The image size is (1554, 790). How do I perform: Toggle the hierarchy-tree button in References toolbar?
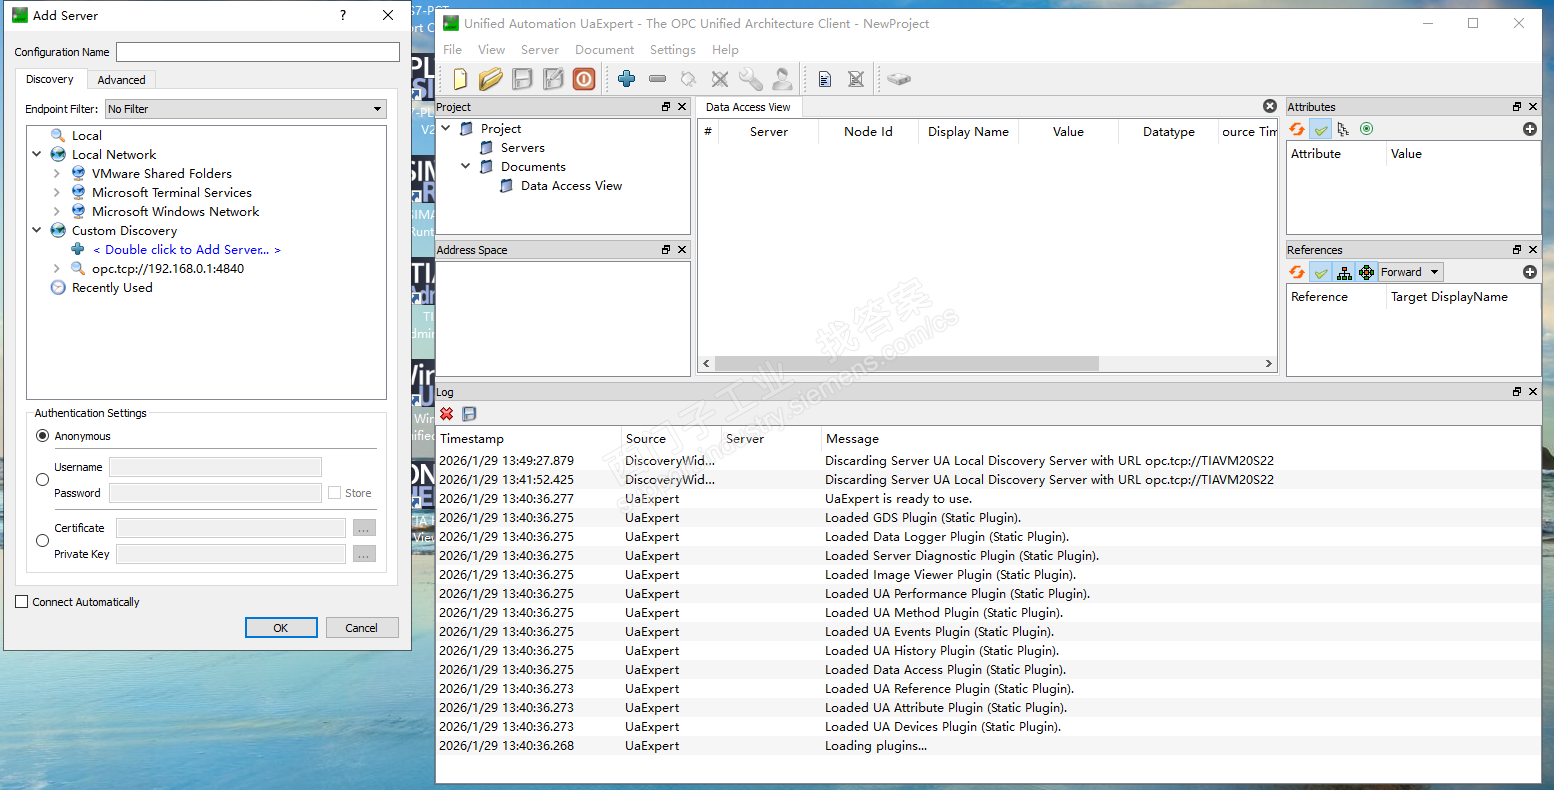(1344, 272)
